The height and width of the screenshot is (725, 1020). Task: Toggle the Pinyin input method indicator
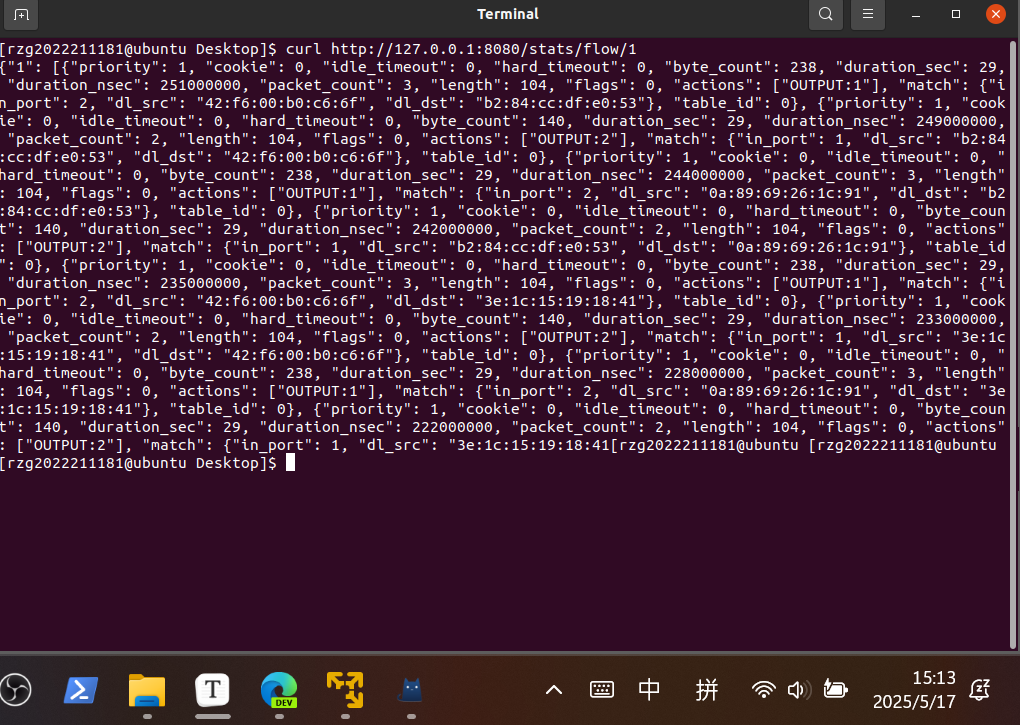707,689
